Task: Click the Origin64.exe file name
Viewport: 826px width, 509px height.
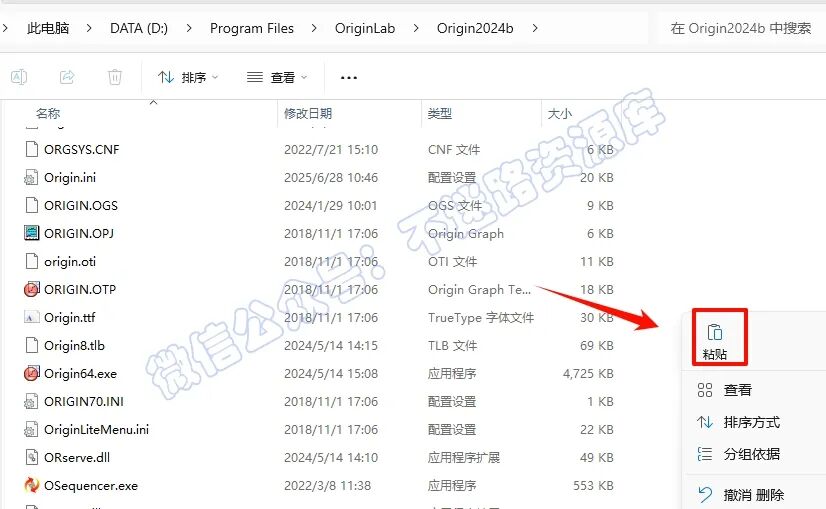Action: [x=81, y=374]
